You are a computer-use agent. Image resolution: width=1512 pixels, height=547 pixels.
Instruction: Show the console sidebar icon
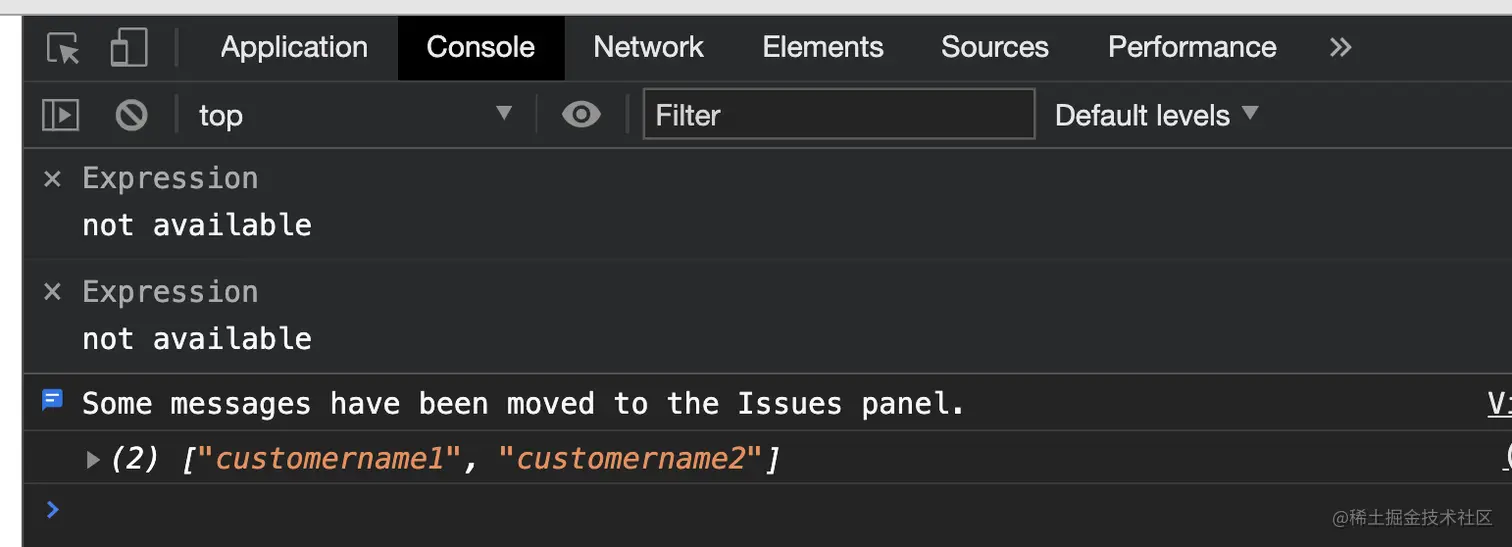(x=60, y=115)
